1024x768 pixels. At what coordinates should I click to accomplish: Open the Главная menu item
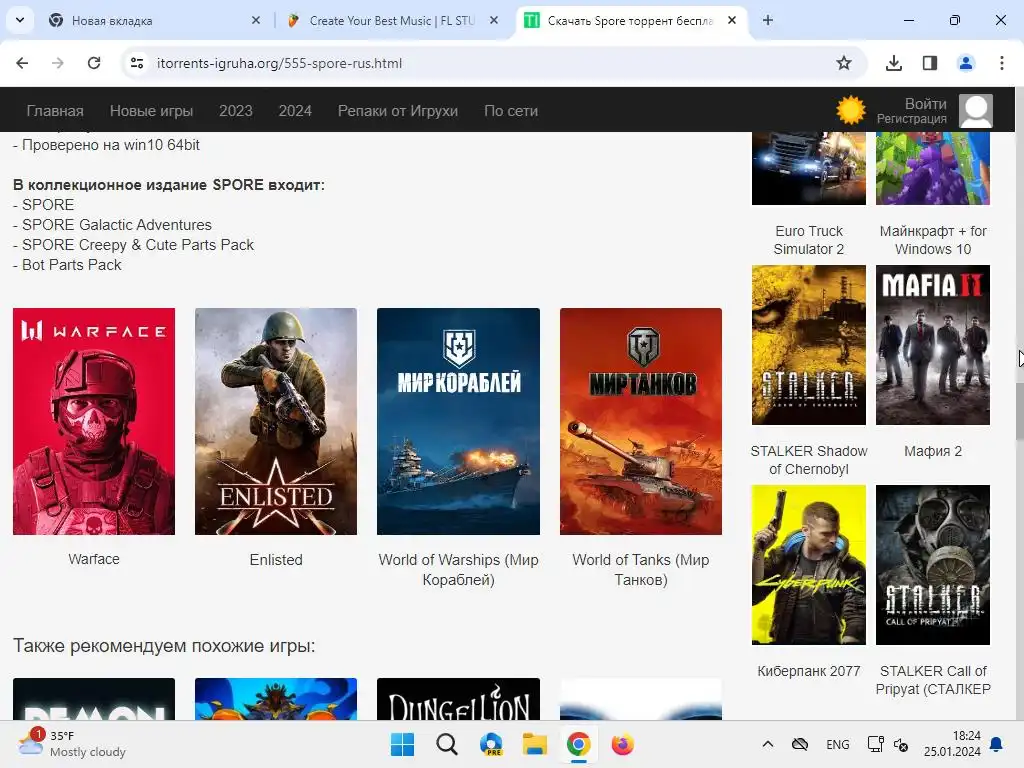(55, 111)
